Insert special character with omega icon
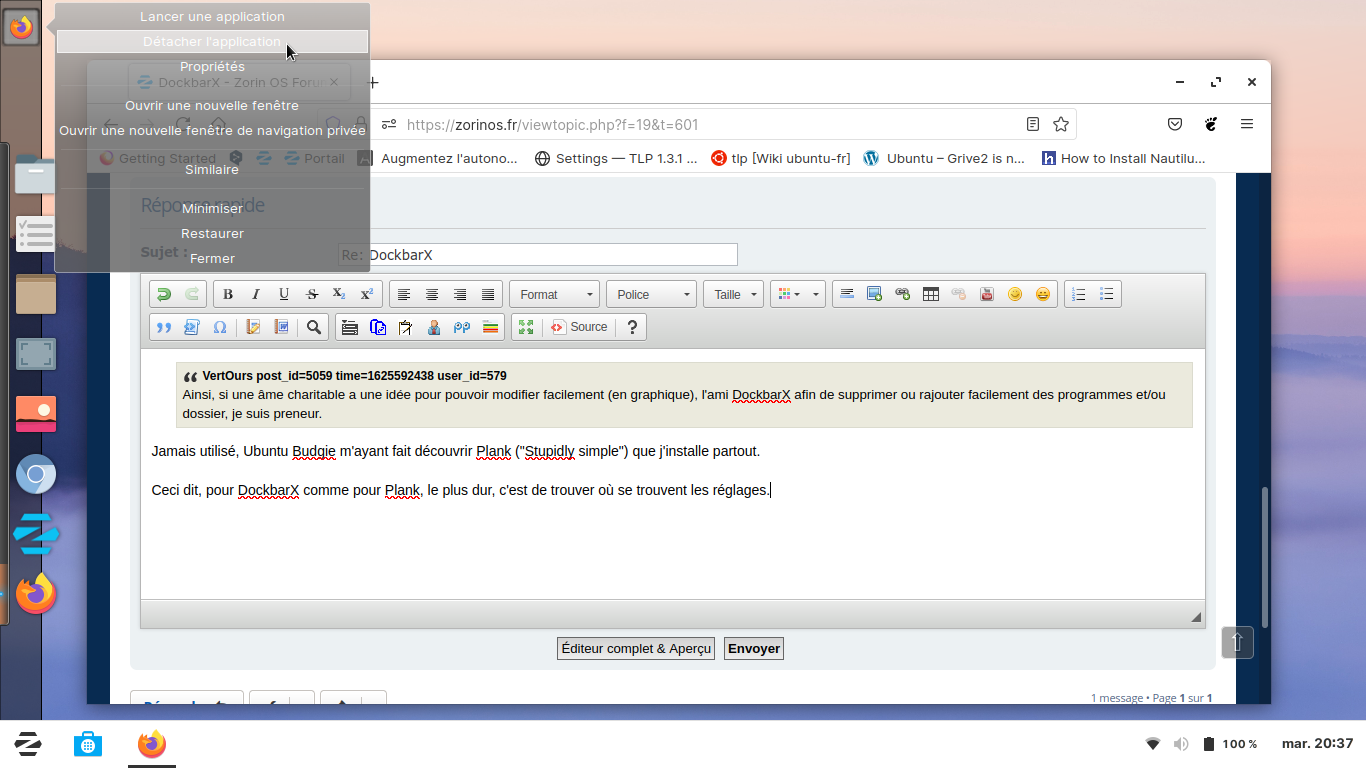The width and height of the screenshot is (1366, 768). (x=220, y=327)
